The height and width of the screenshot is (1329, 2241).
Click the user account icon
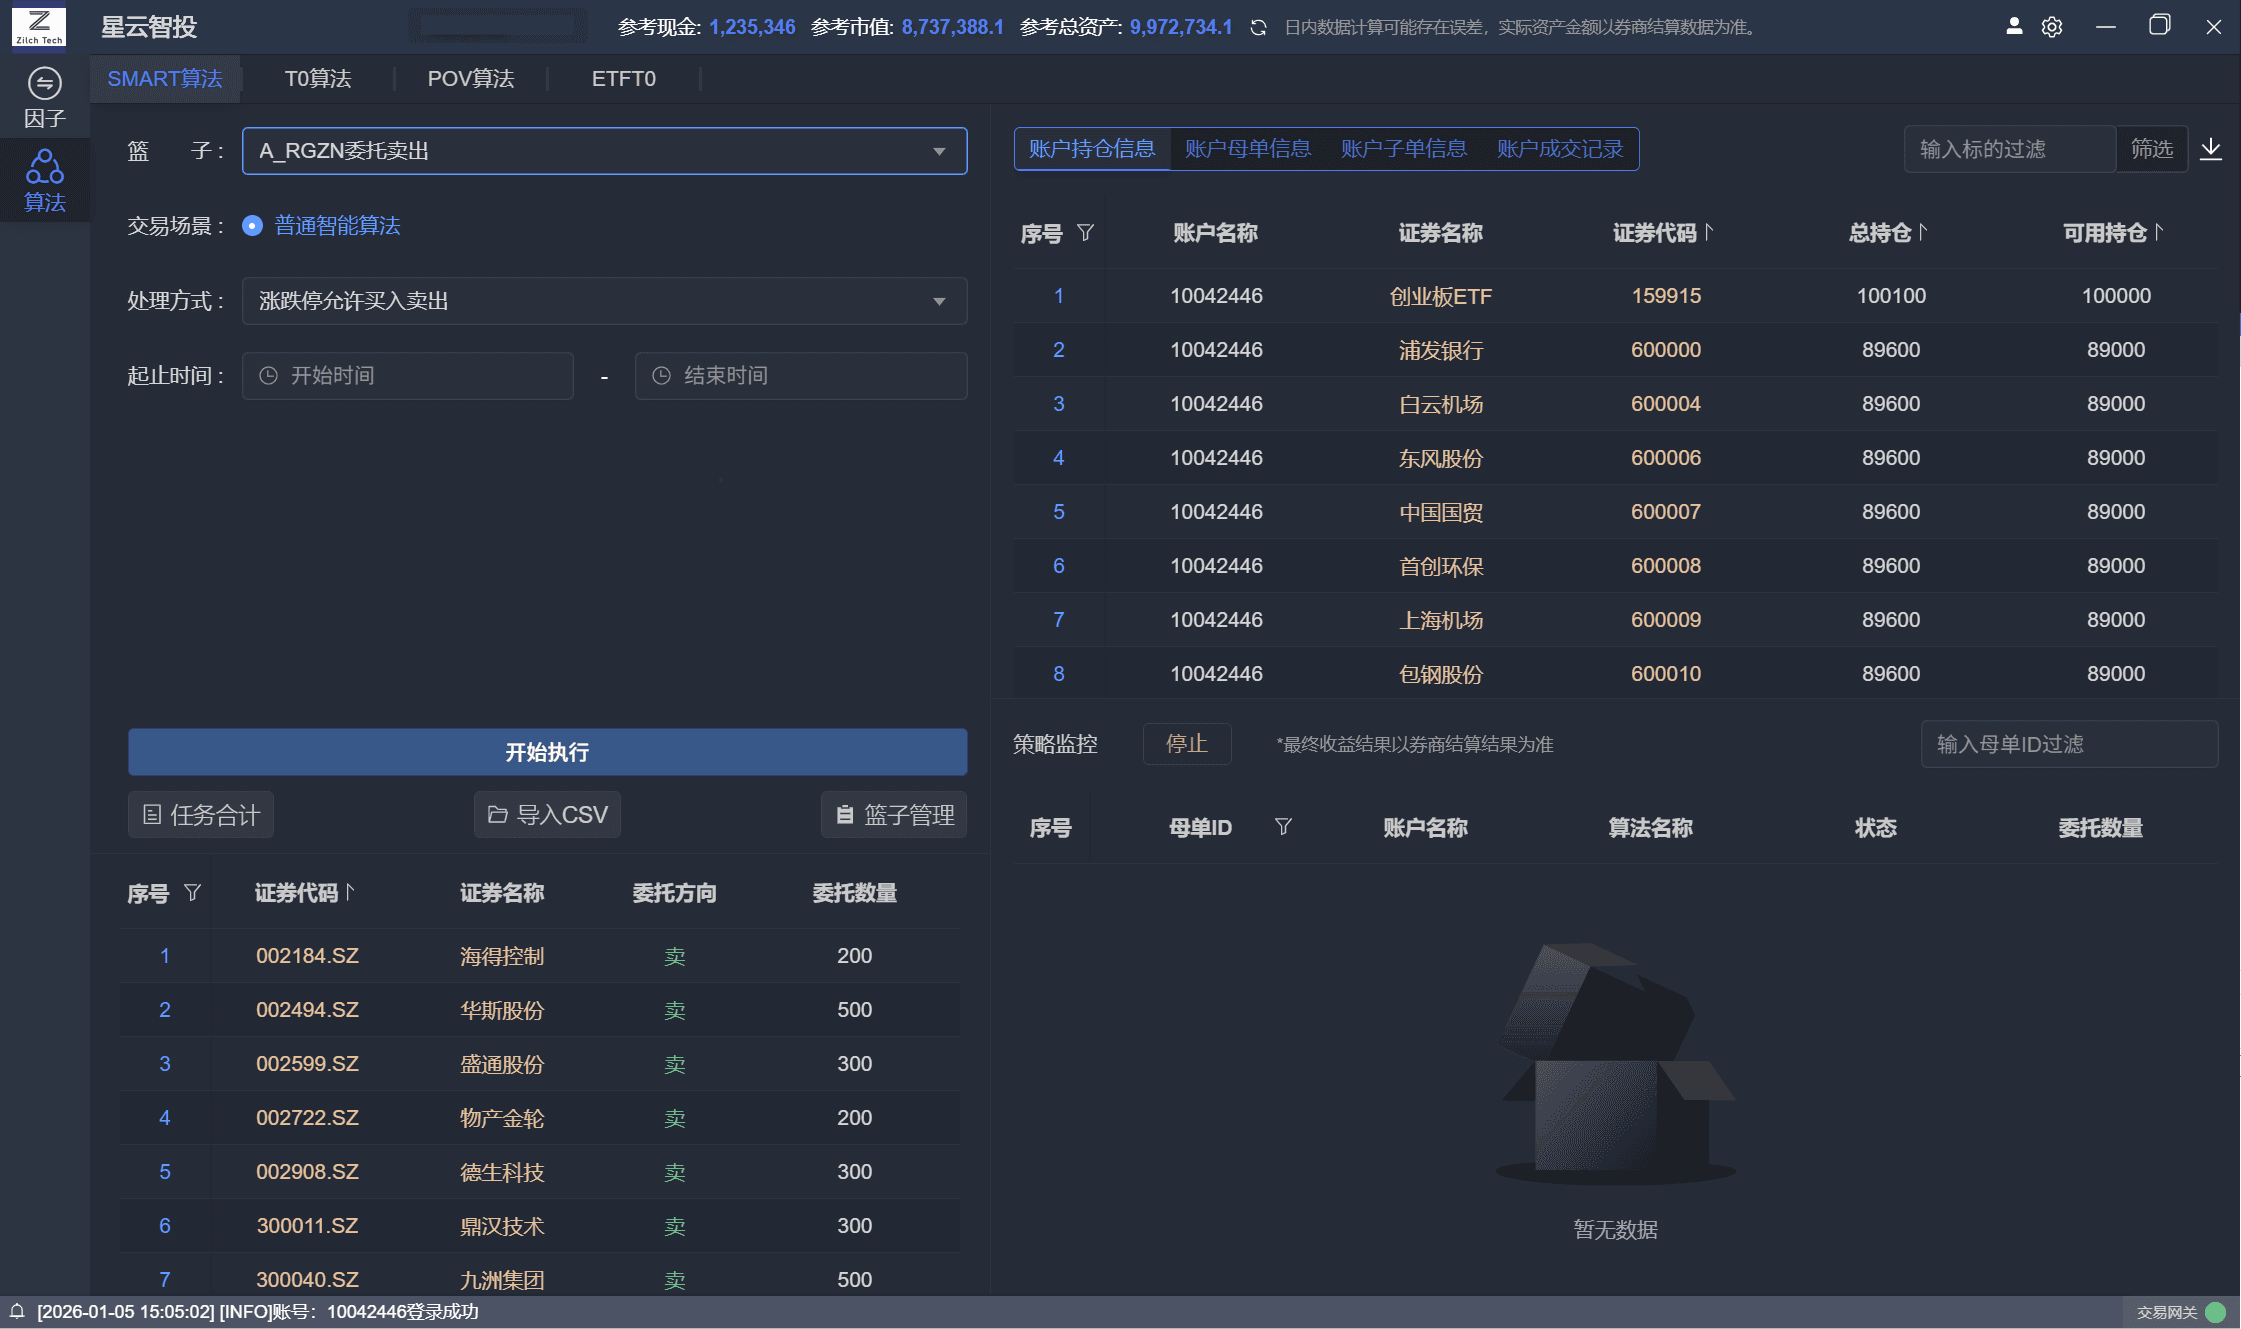point(2014,27)
